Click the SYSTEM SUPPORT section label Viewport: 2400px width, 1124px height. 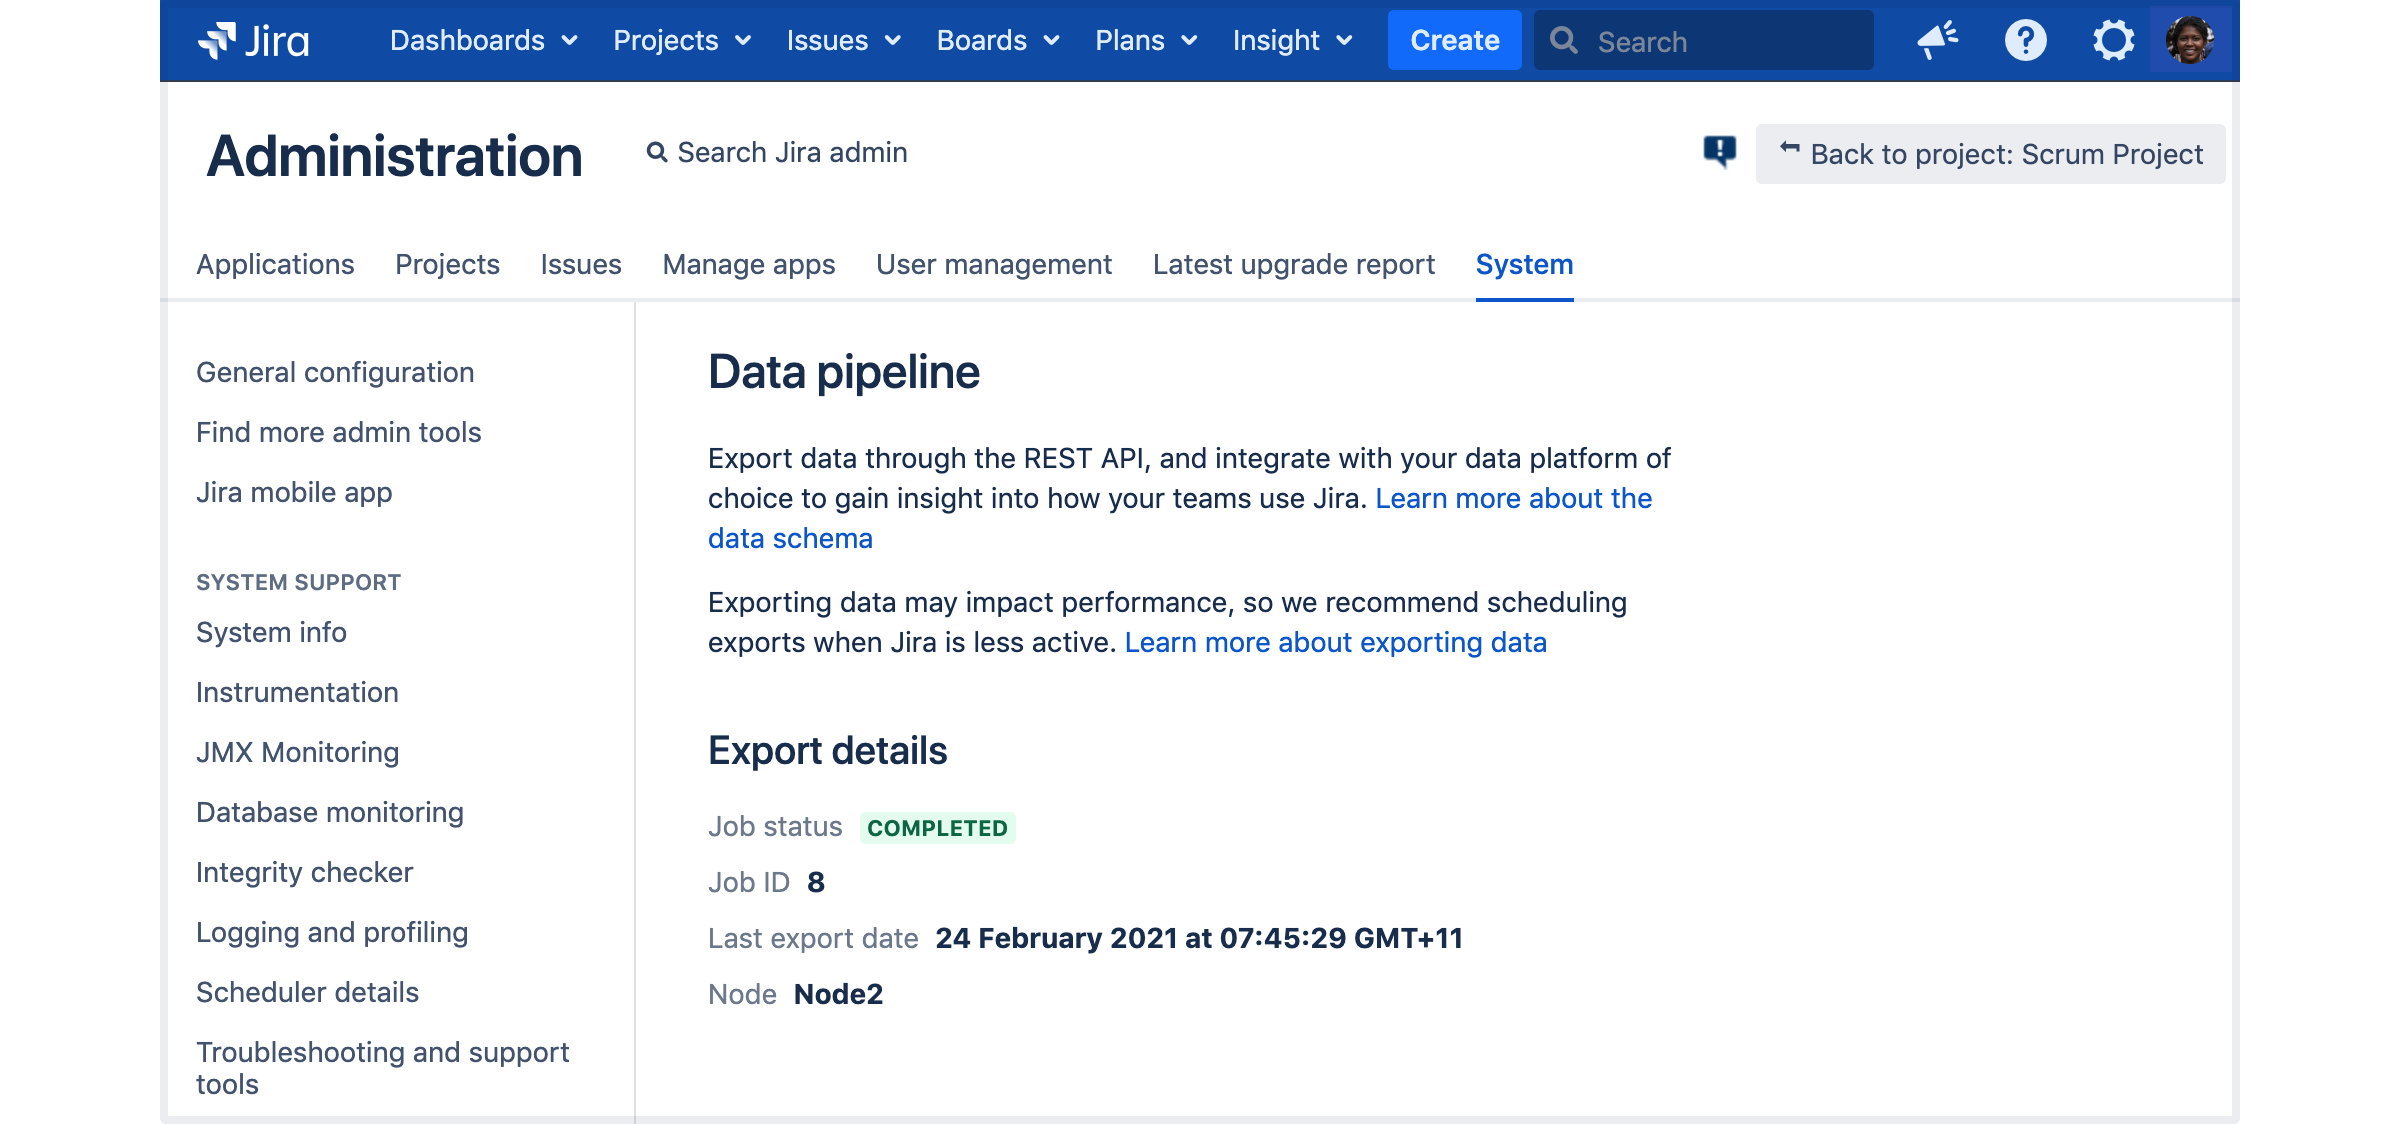(298, 582)
